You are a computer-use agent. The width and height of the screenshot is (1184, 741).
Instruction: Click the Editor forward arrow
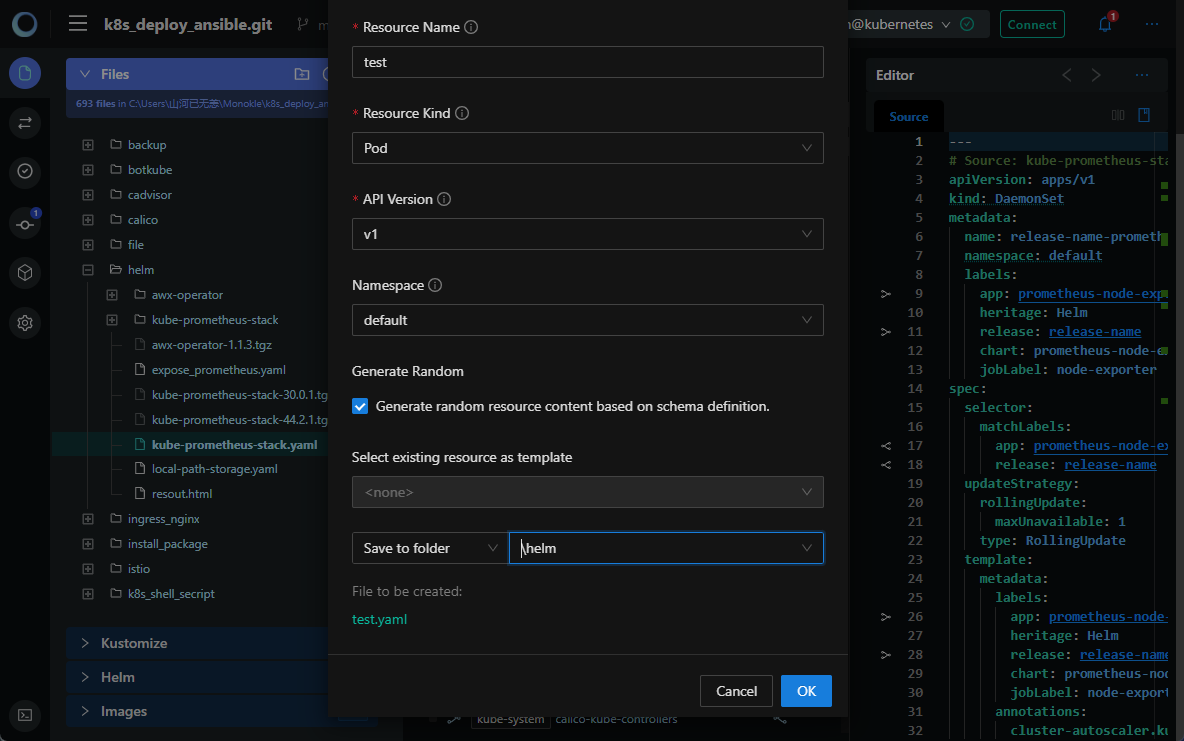pos(1096,75)
